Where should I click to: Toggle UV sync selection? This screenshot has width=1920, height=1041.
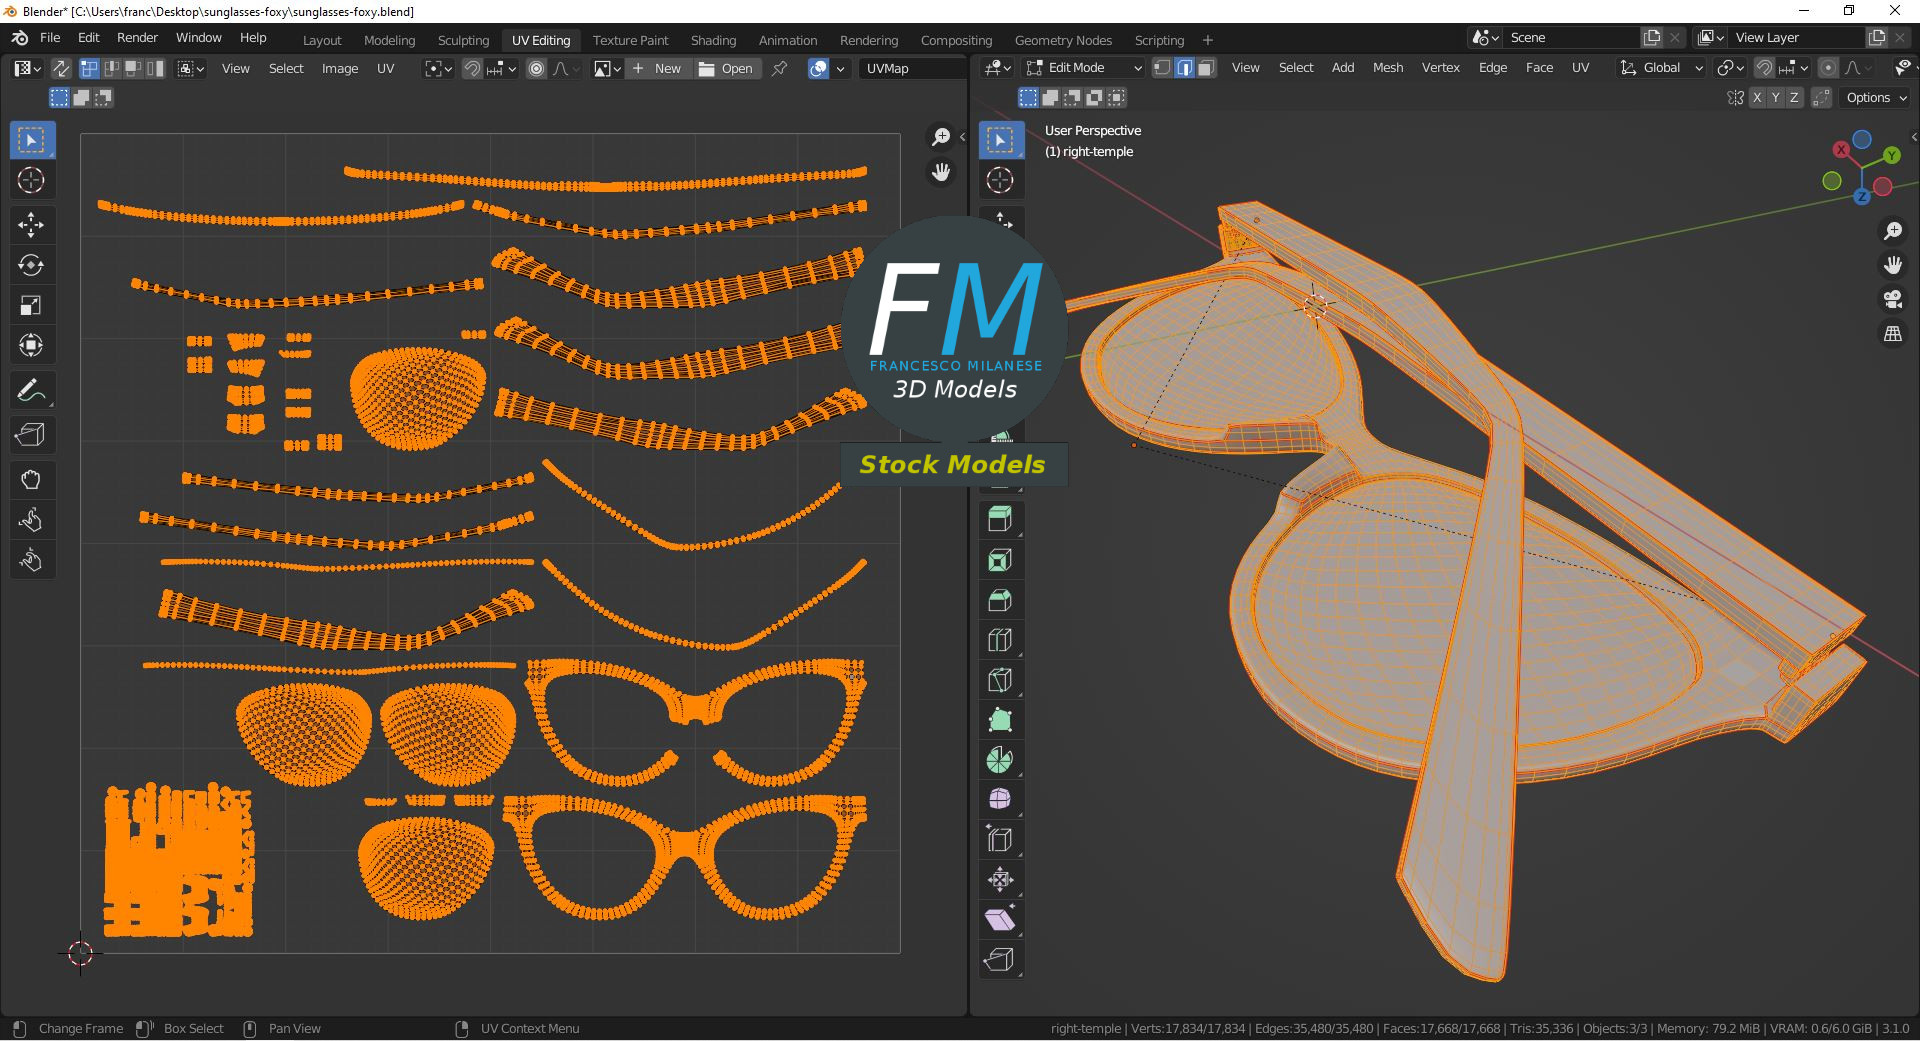click(61, 68)
